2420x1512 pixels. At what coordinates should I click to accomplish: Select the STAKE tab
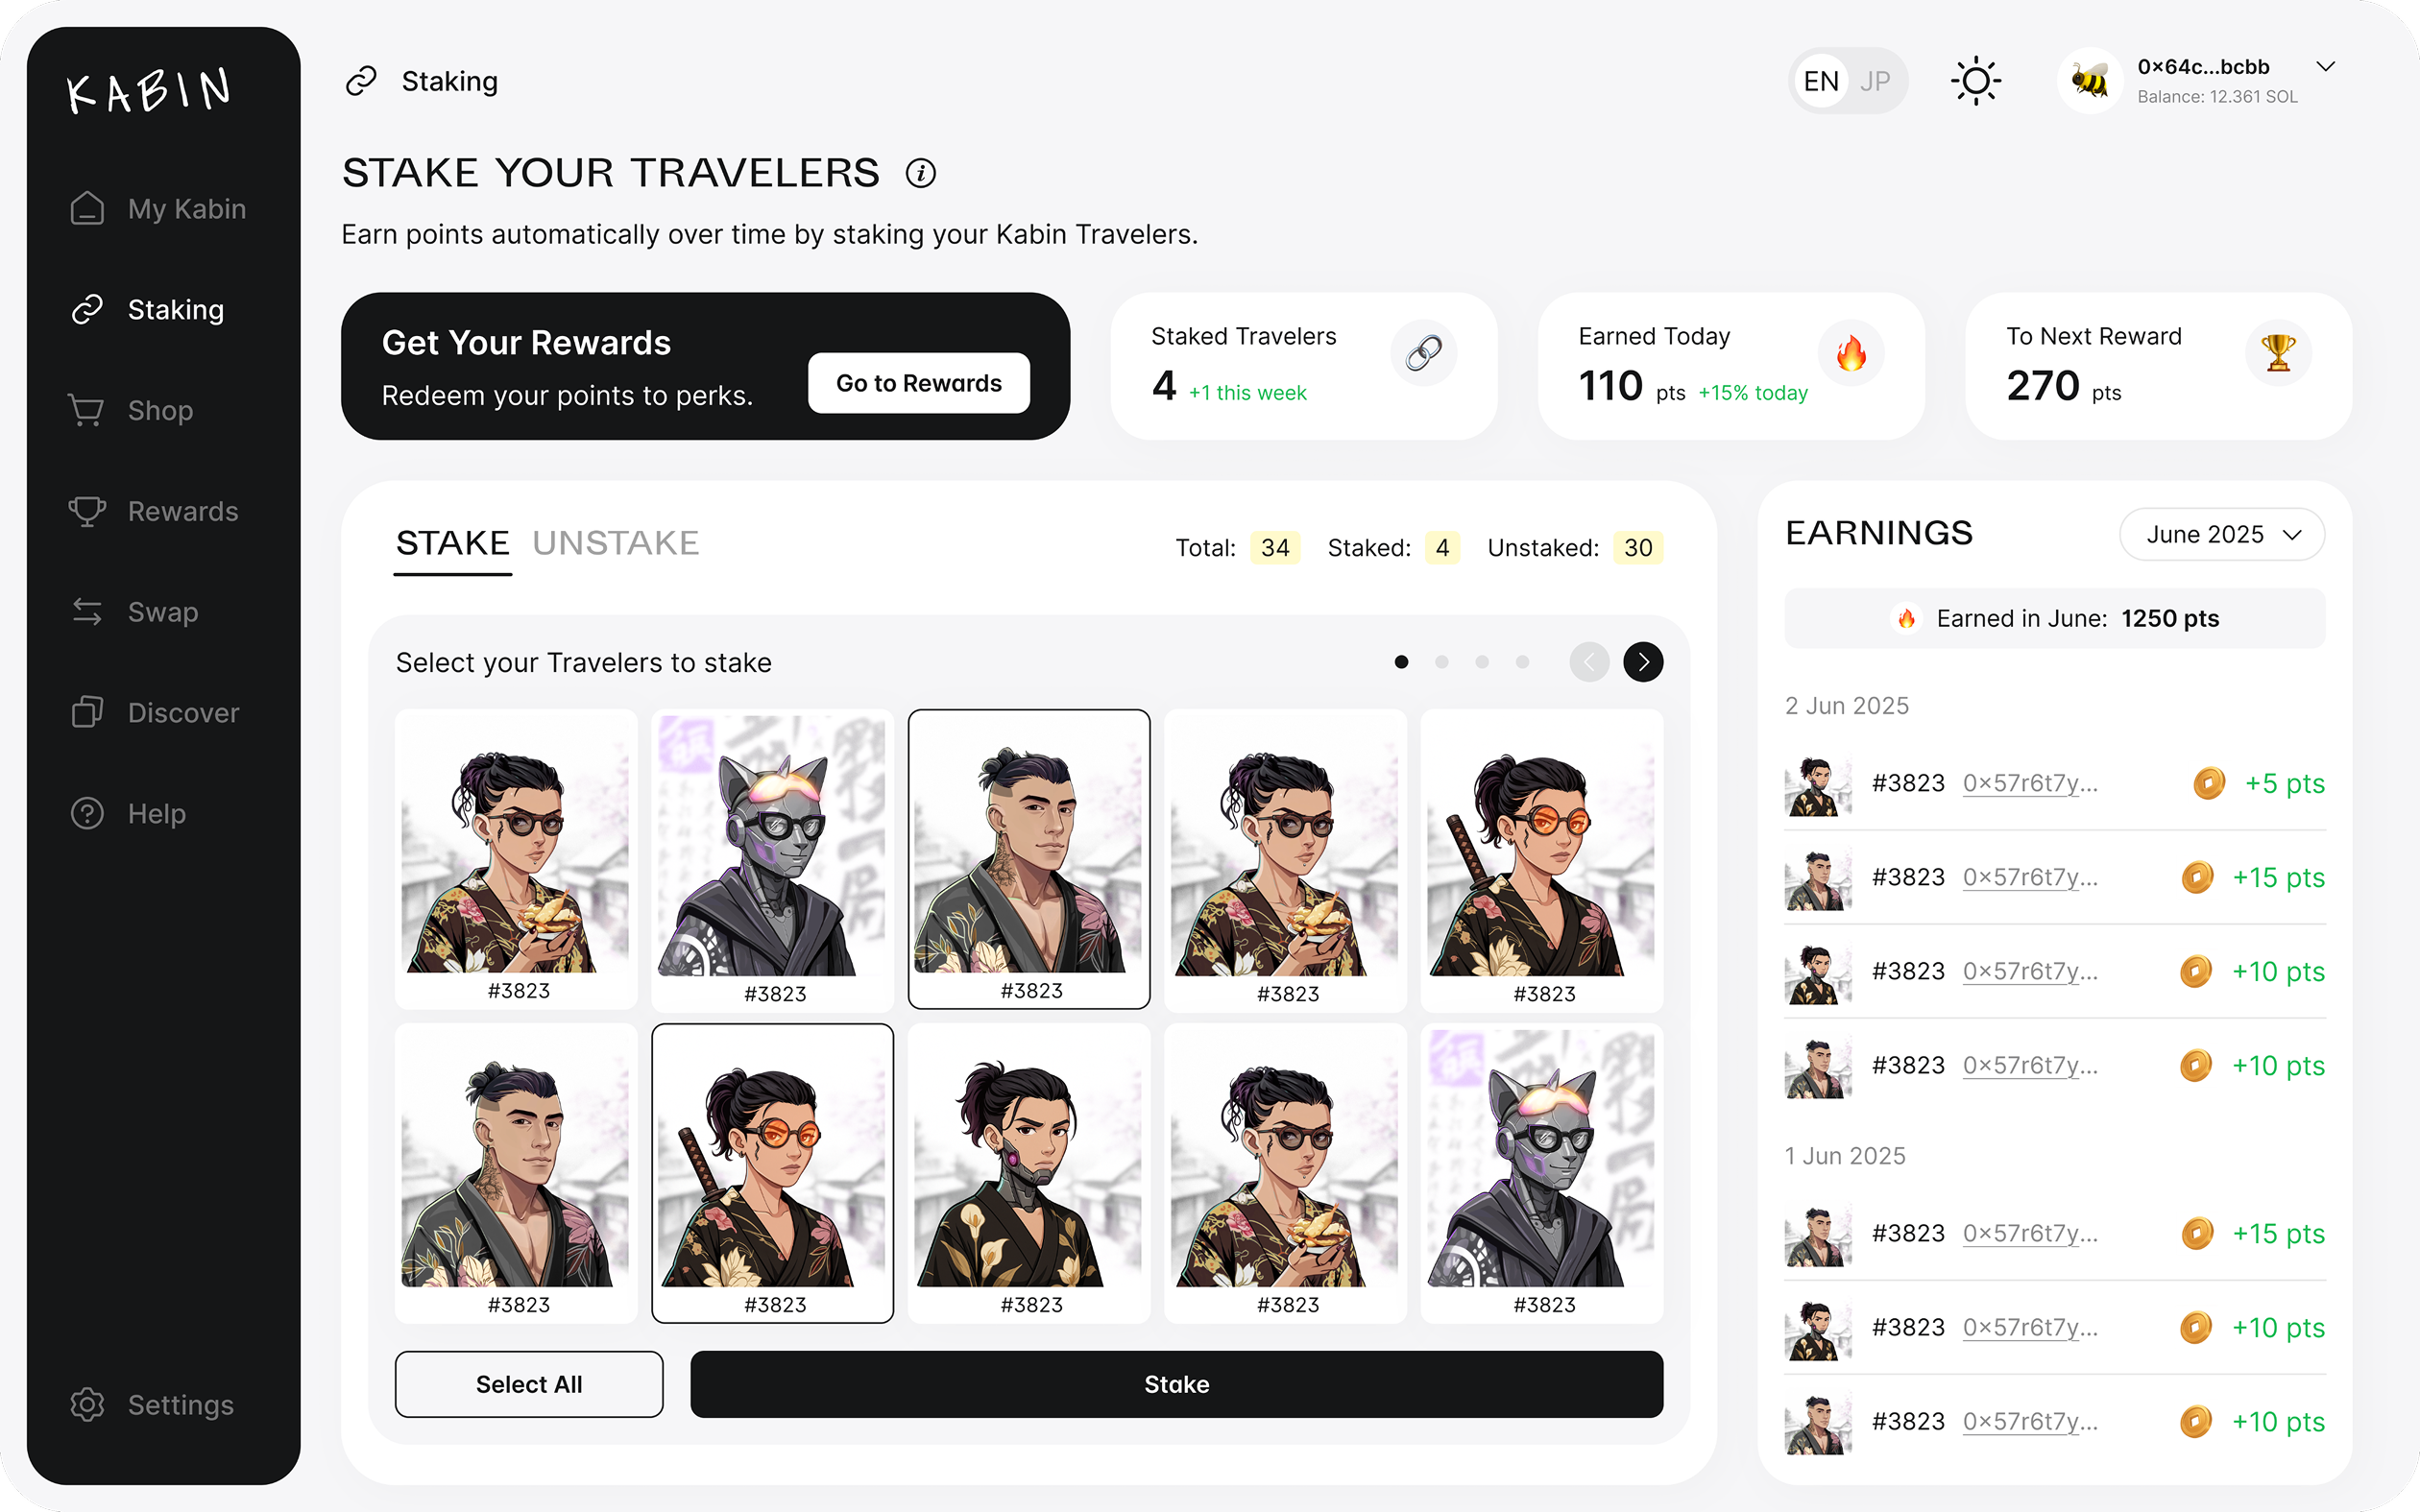click(453, 543)
